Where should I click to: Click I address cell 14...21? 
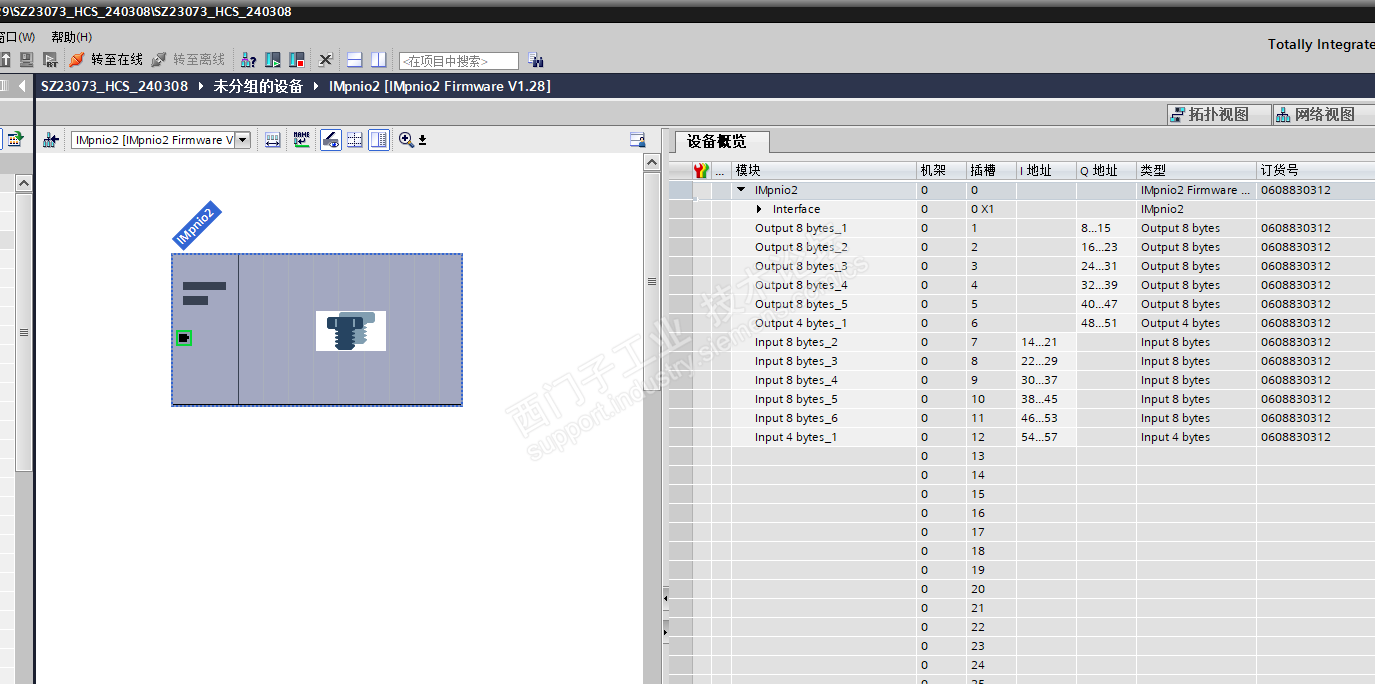pos(1046,342)
